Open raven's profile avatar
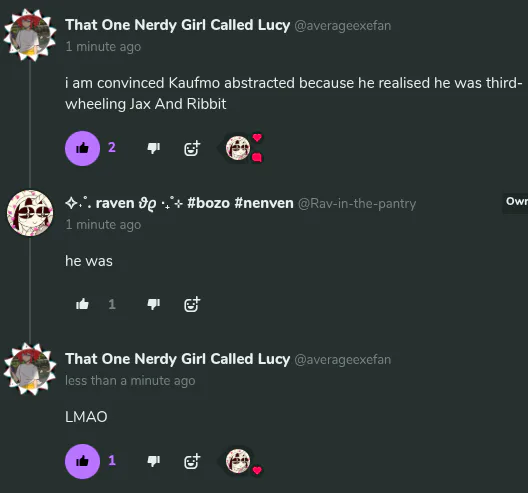The height and width of the screenshot is (493, 528). [30, 213]
